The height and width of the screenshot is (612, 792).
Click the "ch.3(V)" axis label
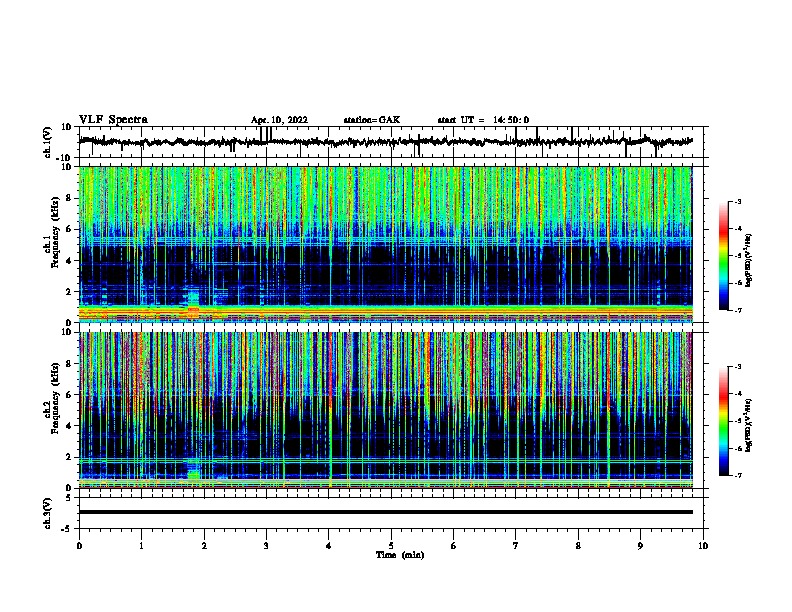(x=48, y=513)
